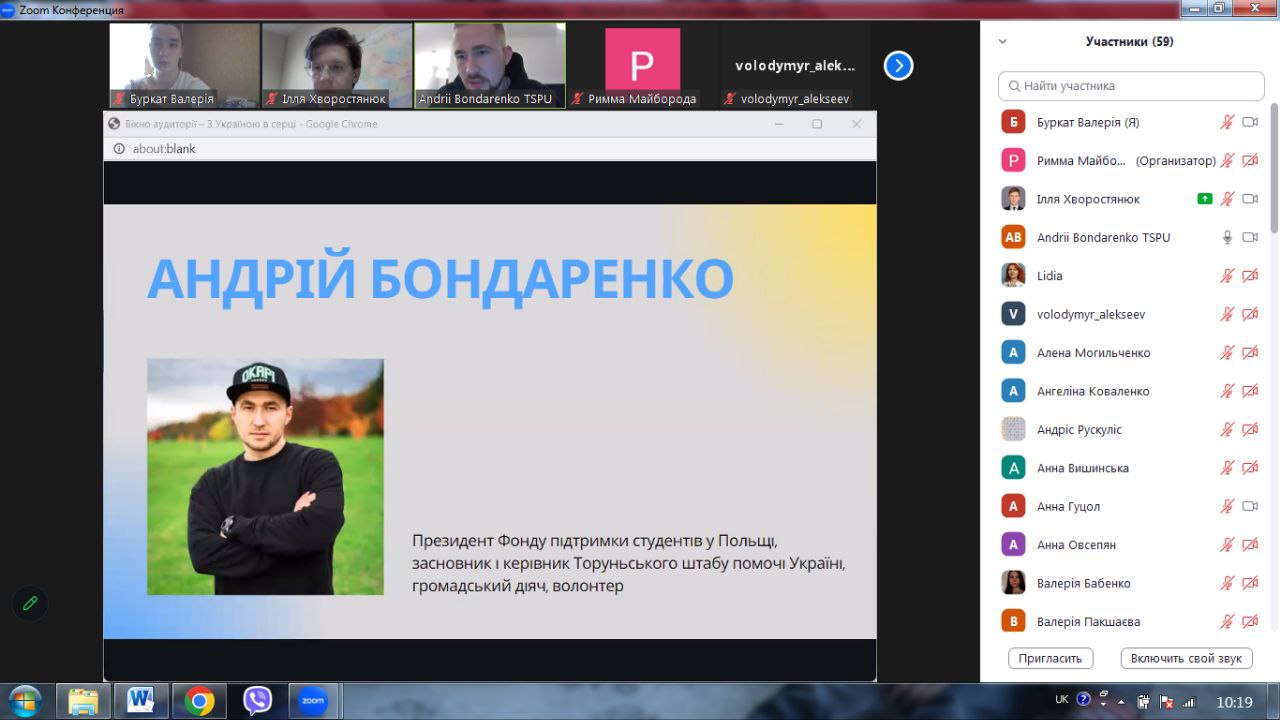Click the participants list vertical scrollbar
The width and height of the screenshot is (1280, 720).
tap(1273, 170)
